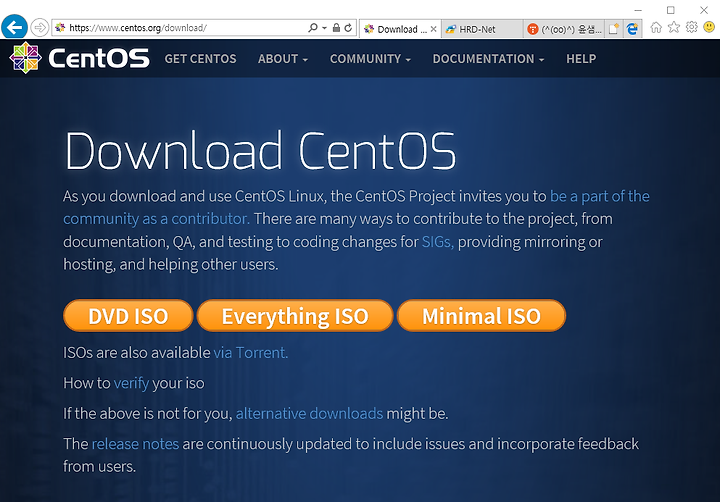Viewport: 720px width, 502px height.
Task: Close the Download CentOS browser tab
Action: [x=433, y=29]
